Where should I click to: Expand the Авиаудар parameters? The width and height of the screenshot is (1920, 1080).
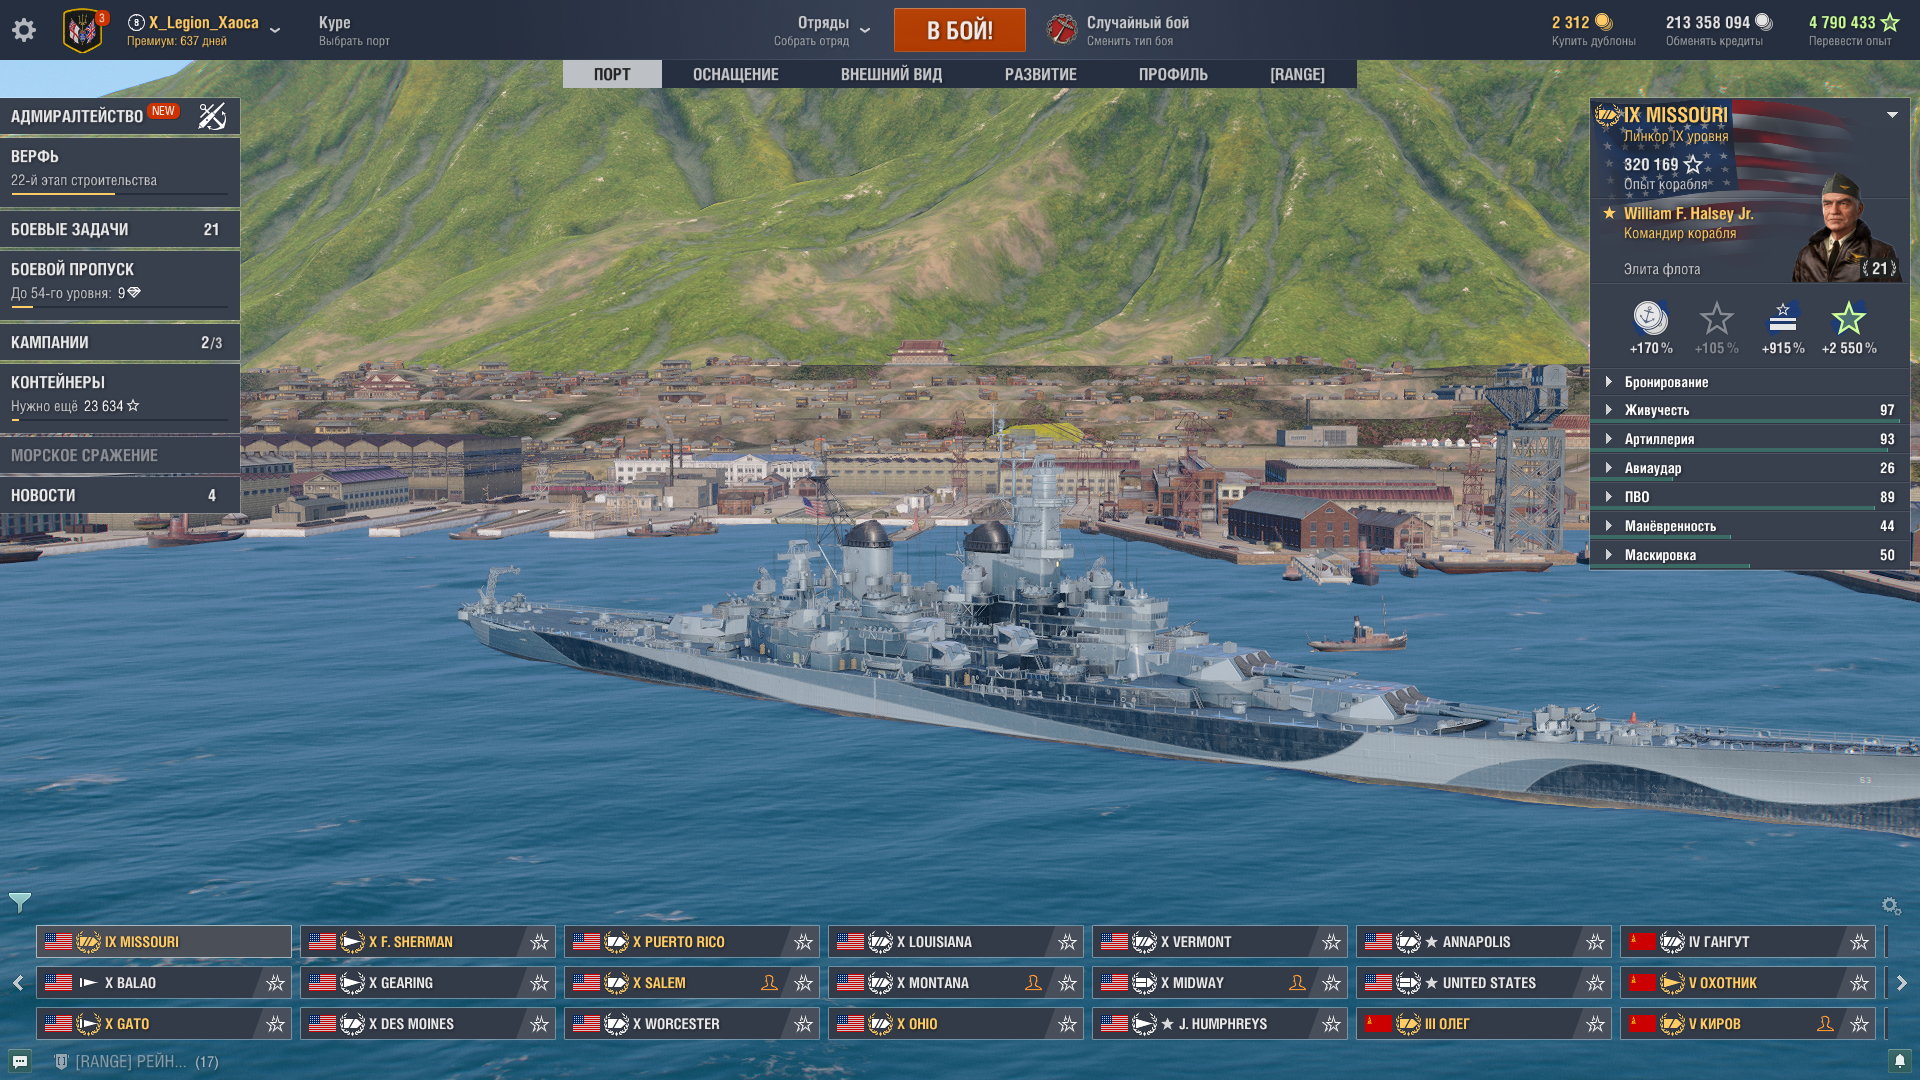click(1750, 468)
